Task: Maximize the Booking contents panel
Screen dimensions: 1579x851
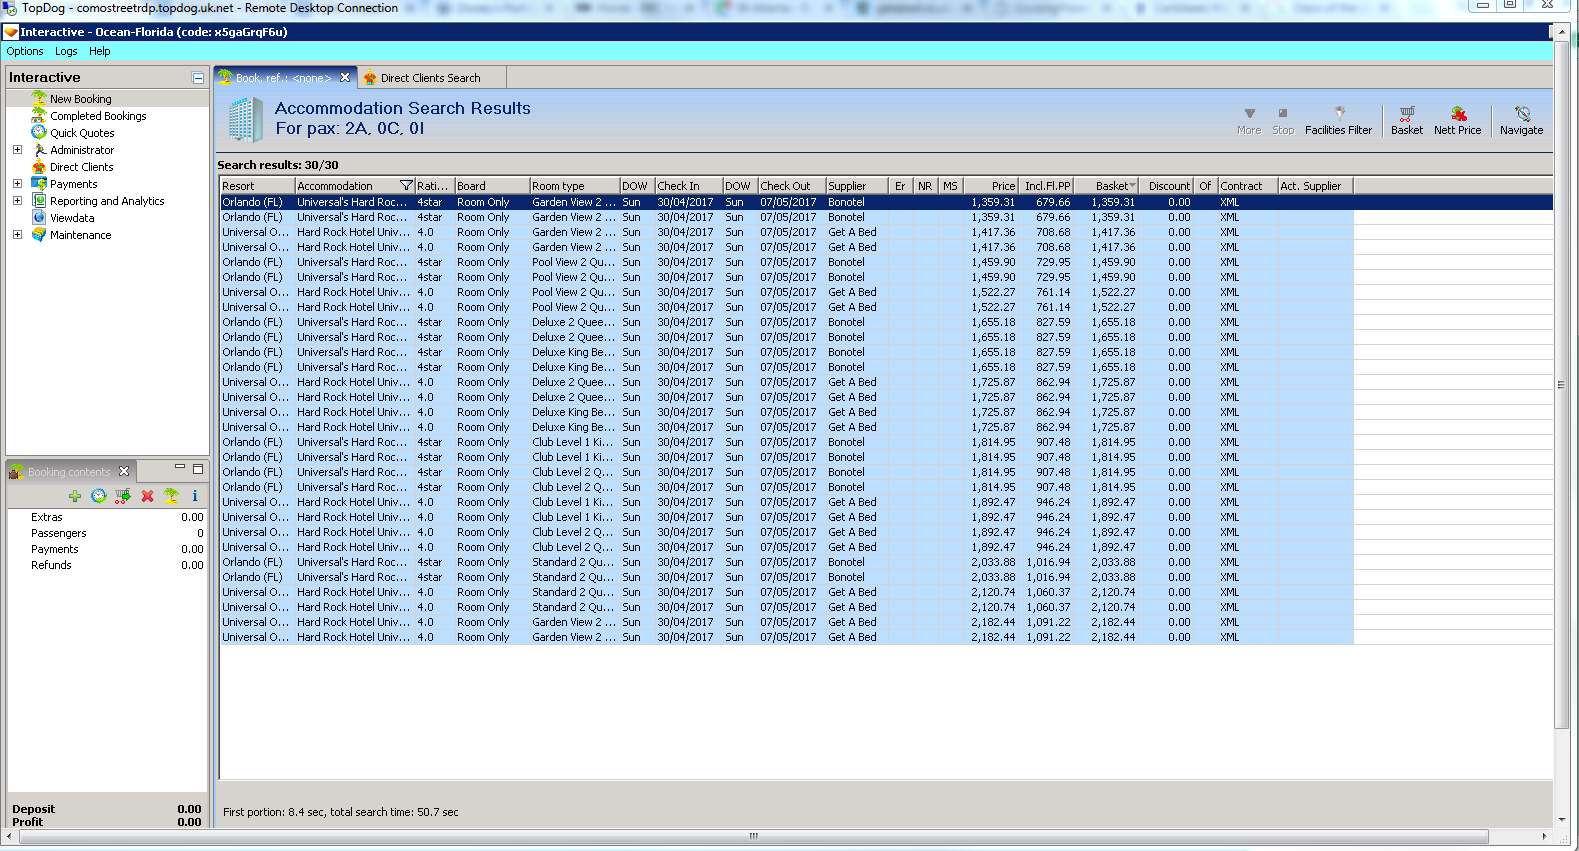Action: [x=198, y=468]
